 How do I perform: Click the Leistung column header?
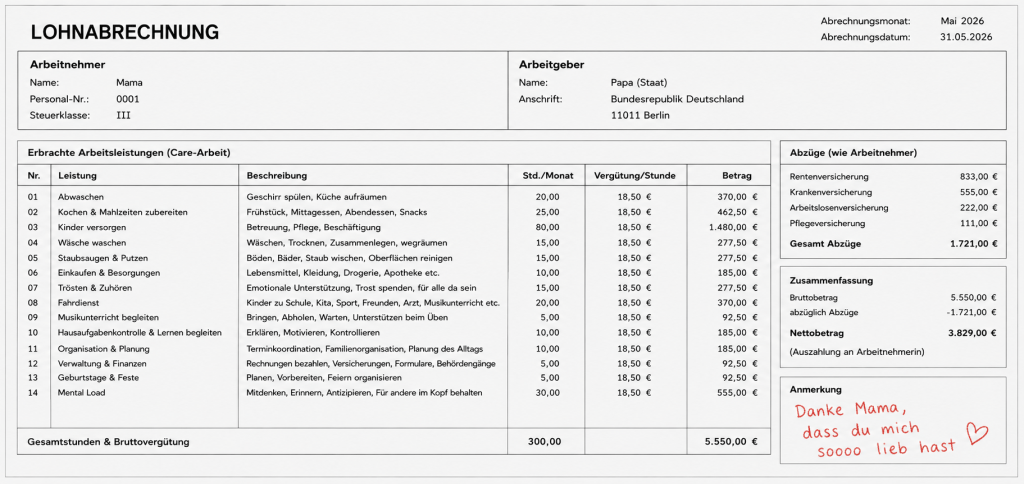78,176
